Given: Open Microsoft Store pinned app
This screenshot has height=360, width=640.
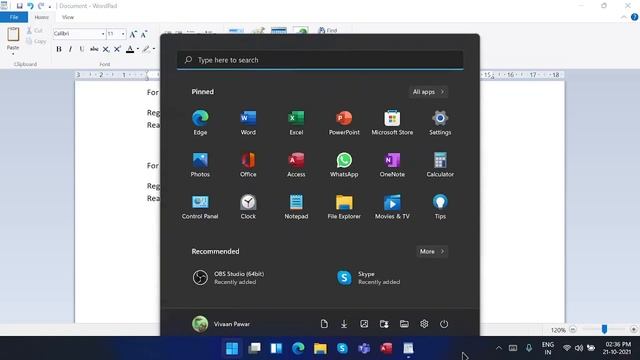Looking at the screenshot, I should 392,122.
